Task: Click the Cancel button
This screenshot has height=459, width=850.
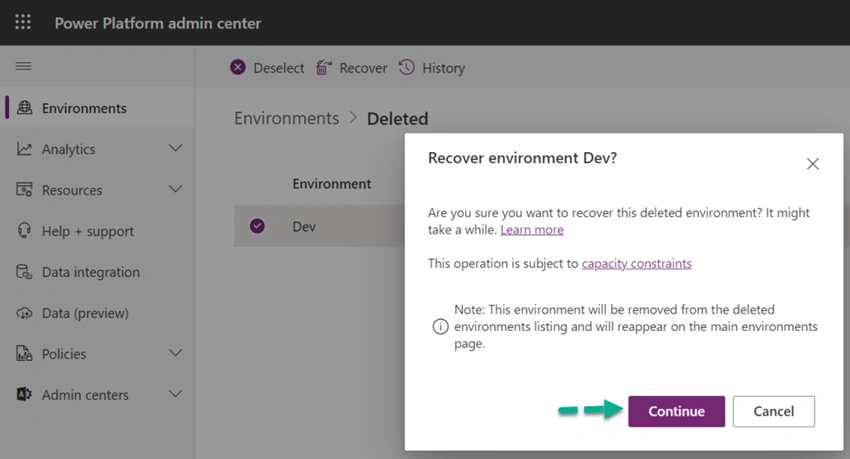Action: pyautogui.click(x=774, y=411)
